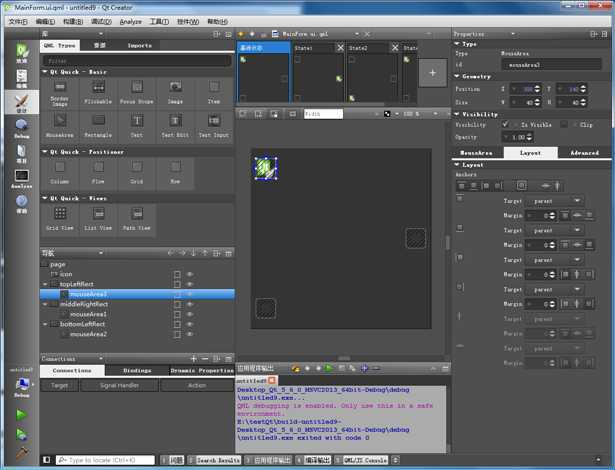Click the fill-parent anchor button
The image size is (615, 470).
[x=521, y=186]
